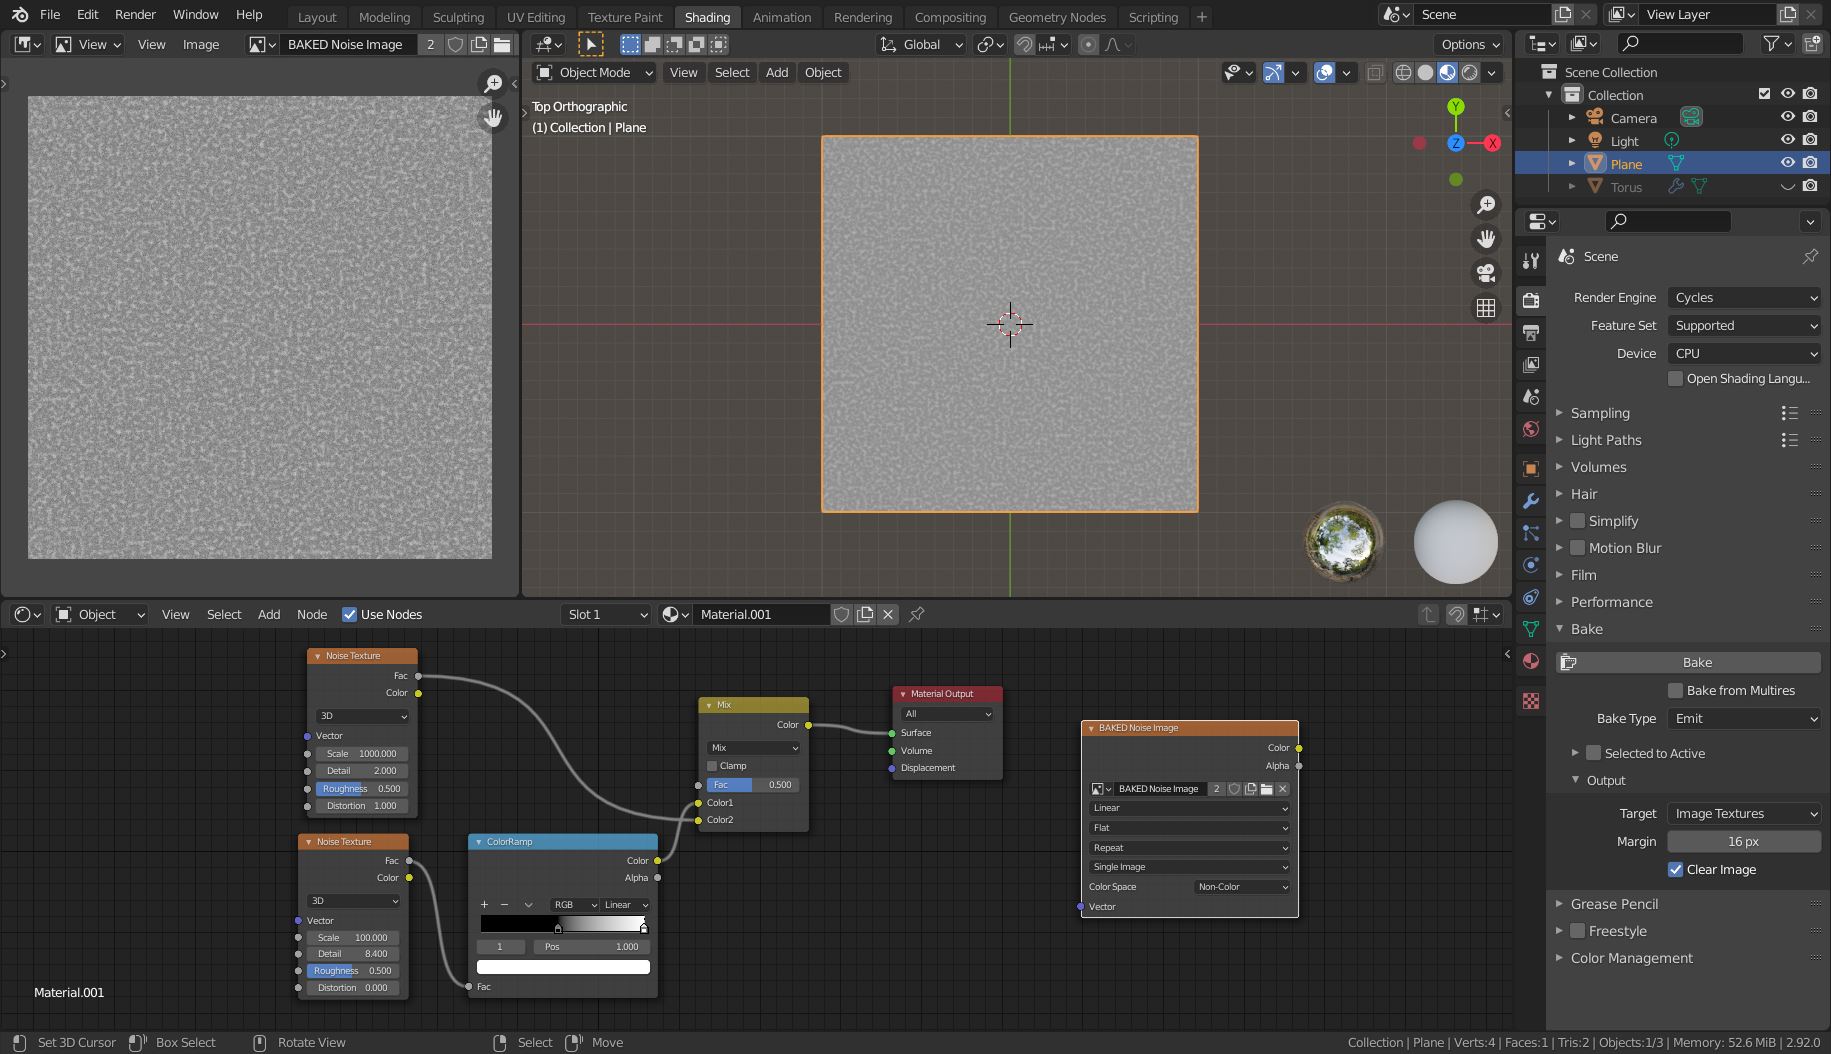Open the Object properties tab

[x=1530, y=468]
